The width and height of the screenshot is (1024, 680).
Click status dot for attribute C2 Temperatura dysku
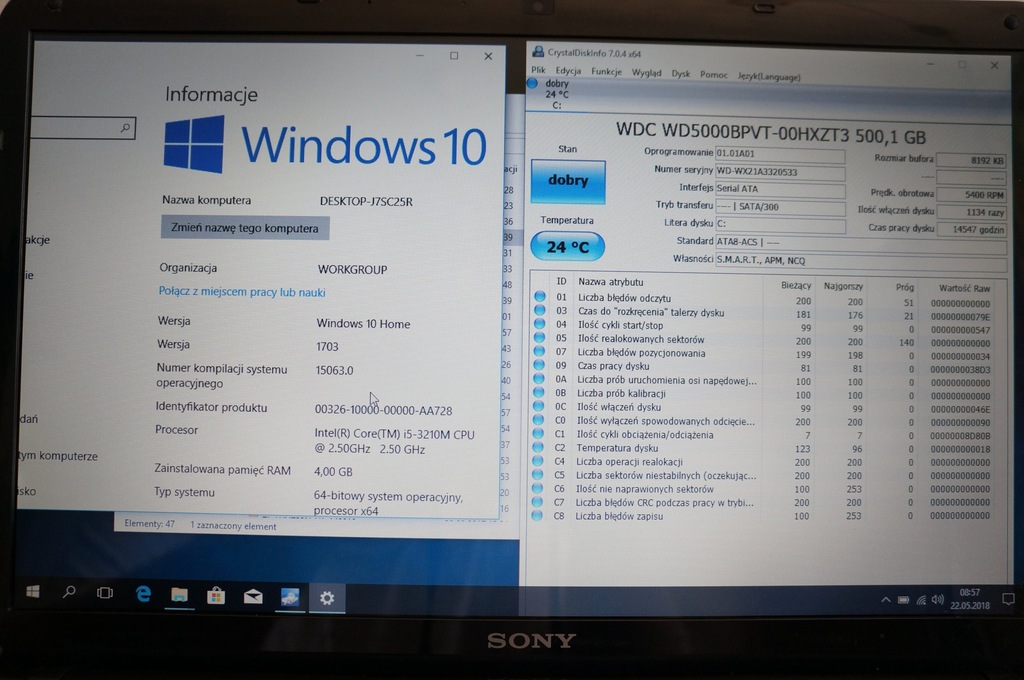click(538, 447)
